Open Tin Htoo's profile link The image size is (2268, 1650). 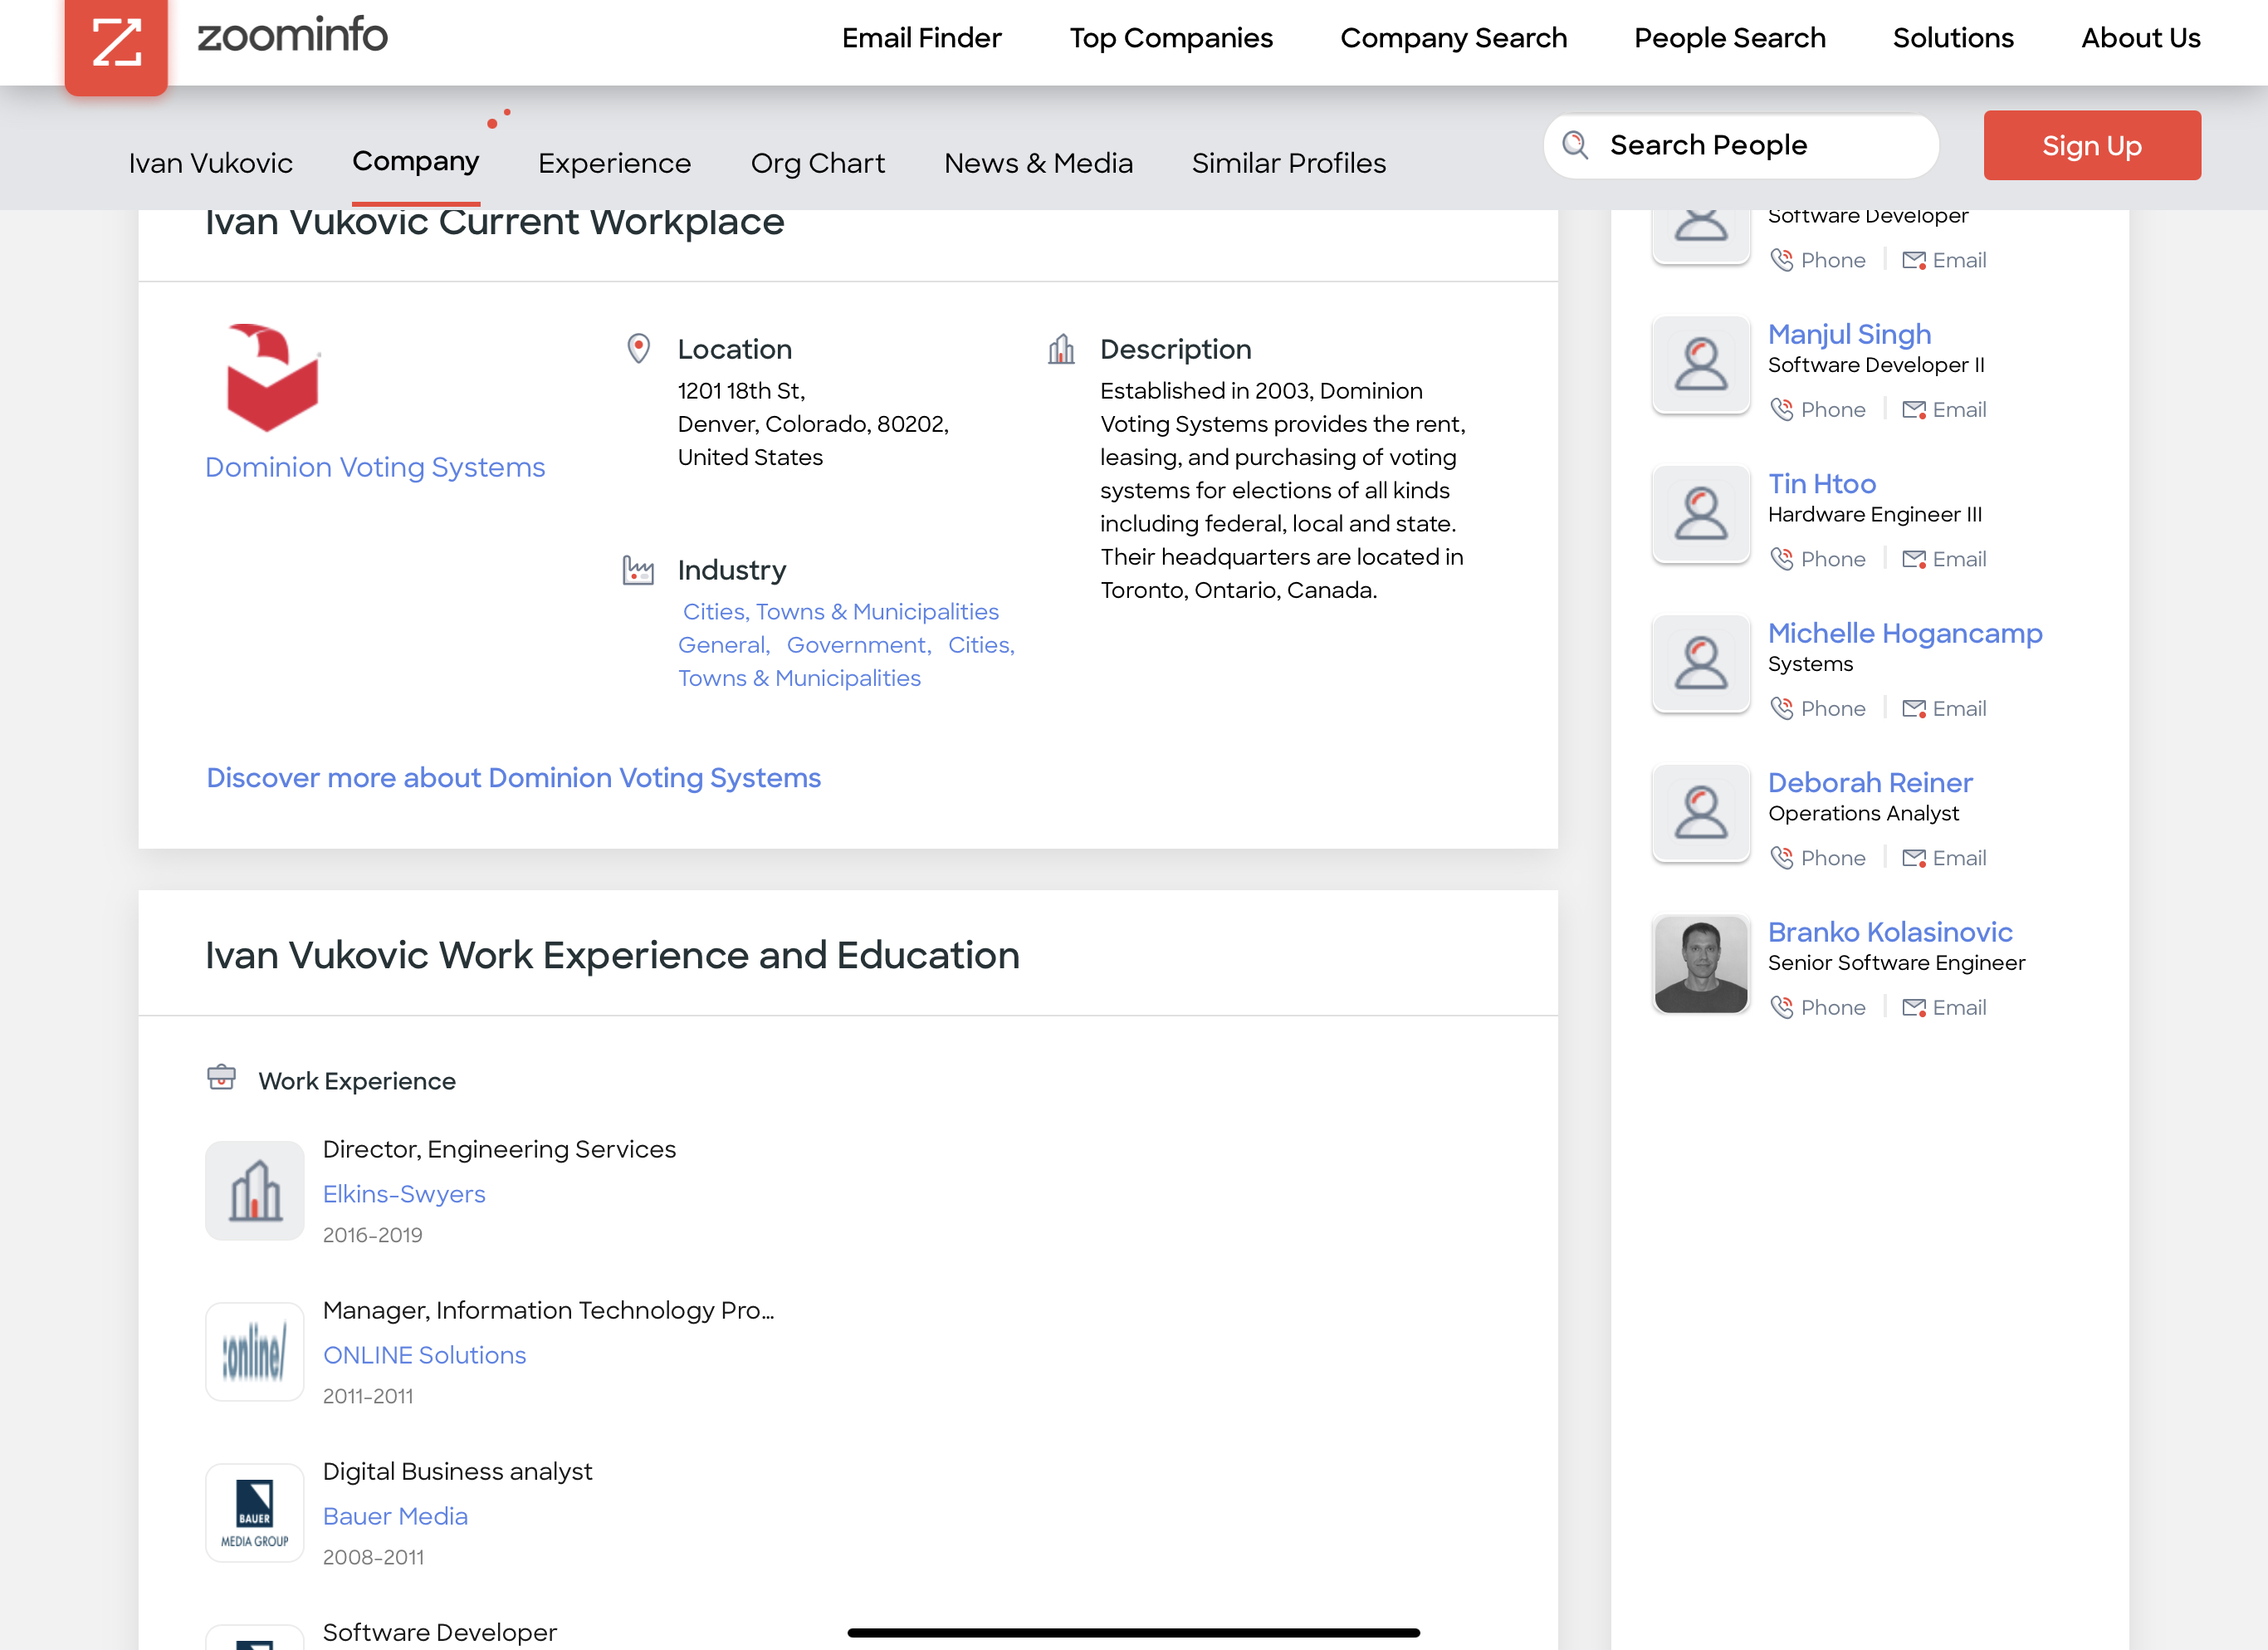pyautogui.click(x=1821, y=484)
